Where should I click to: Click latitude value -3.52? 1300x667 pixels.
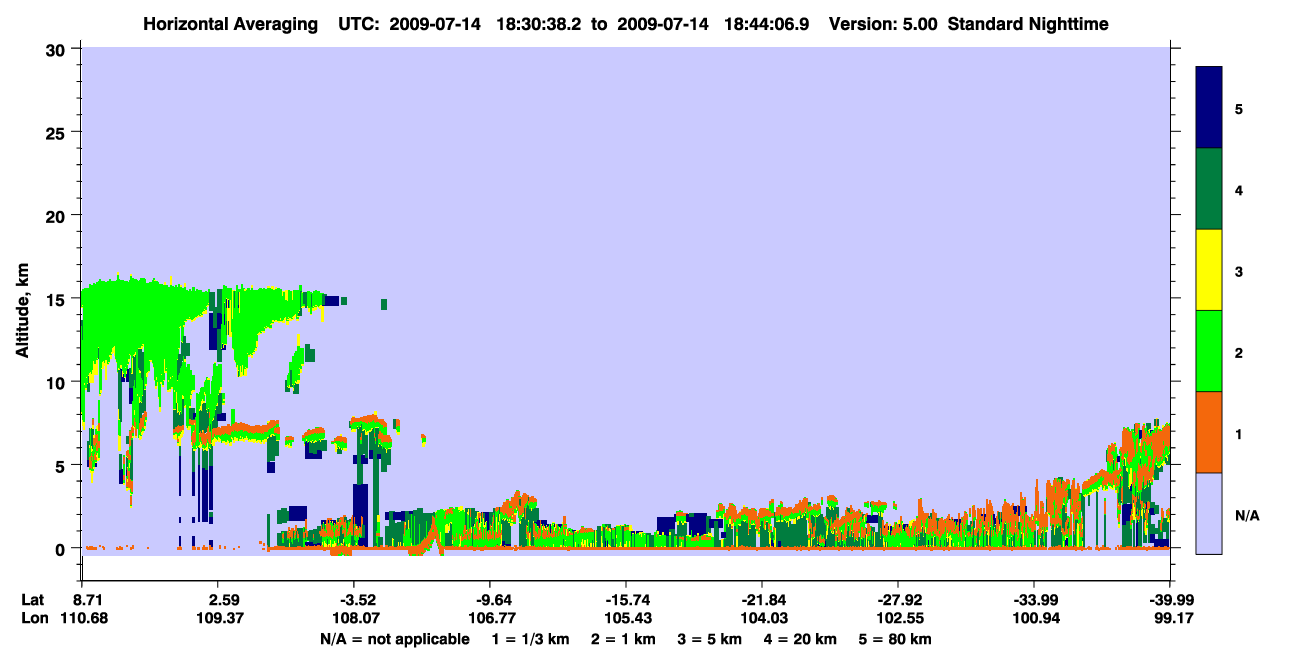click(359, 600)
